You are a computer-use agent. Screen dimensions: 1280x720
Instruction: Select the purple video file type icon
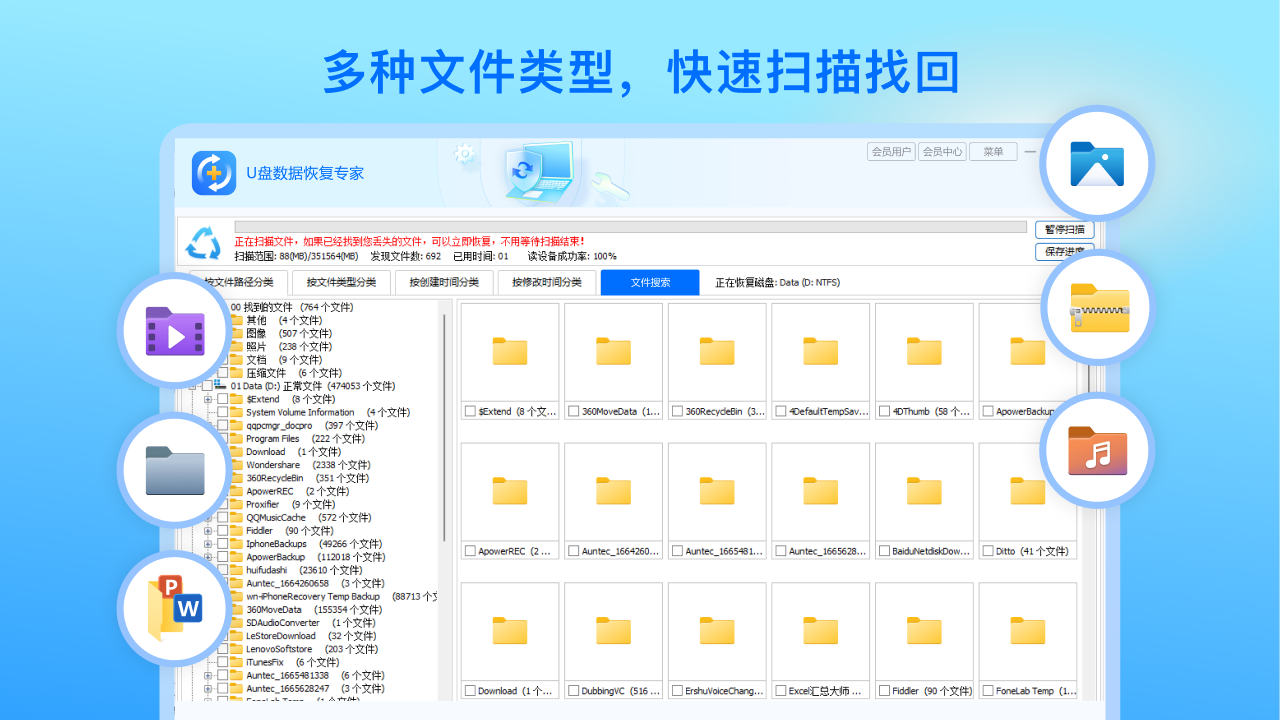coord(173,330)
